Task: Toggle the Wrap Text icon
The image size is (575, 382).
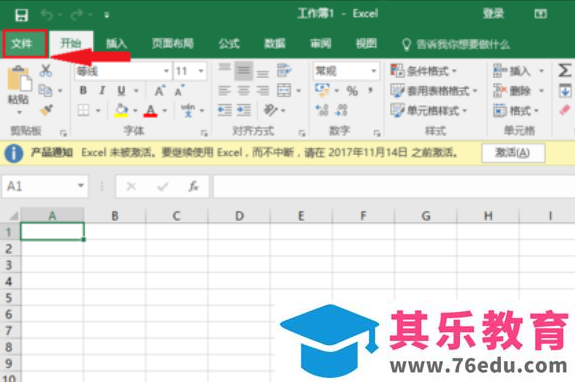Action: (284, 70)
